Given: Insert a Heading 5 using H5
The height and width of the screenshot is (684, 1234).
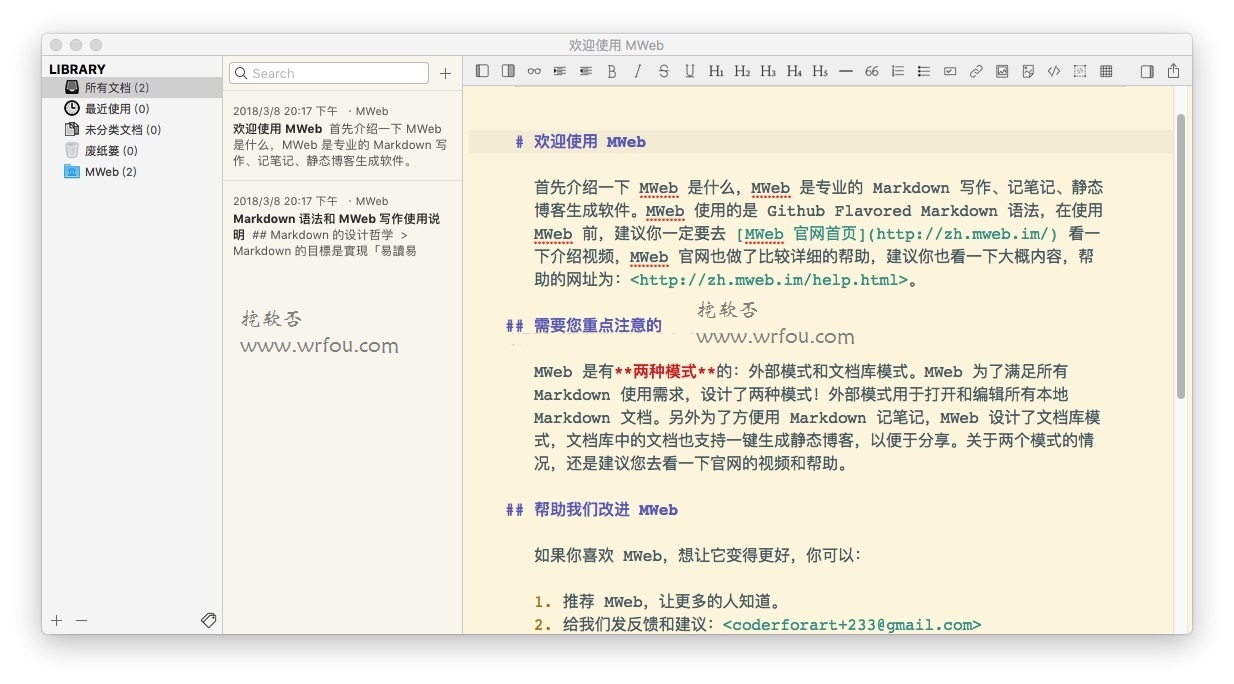Looking at the screenshot, I should [x=820, y=71].
